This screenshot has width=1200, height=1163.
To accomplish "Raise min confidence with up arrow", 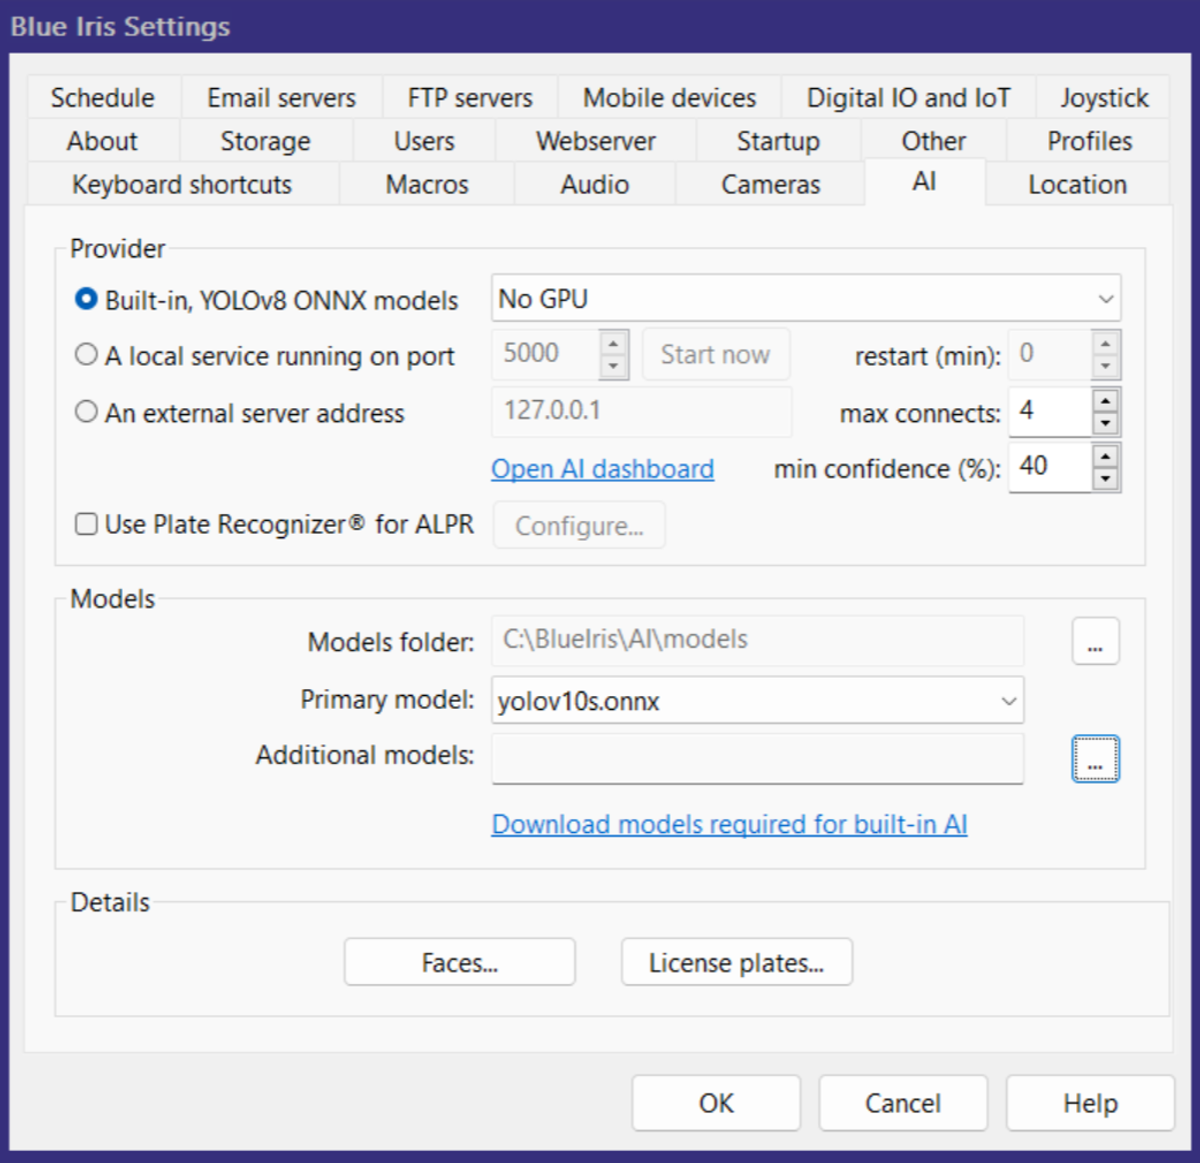I will [1105, 456].
